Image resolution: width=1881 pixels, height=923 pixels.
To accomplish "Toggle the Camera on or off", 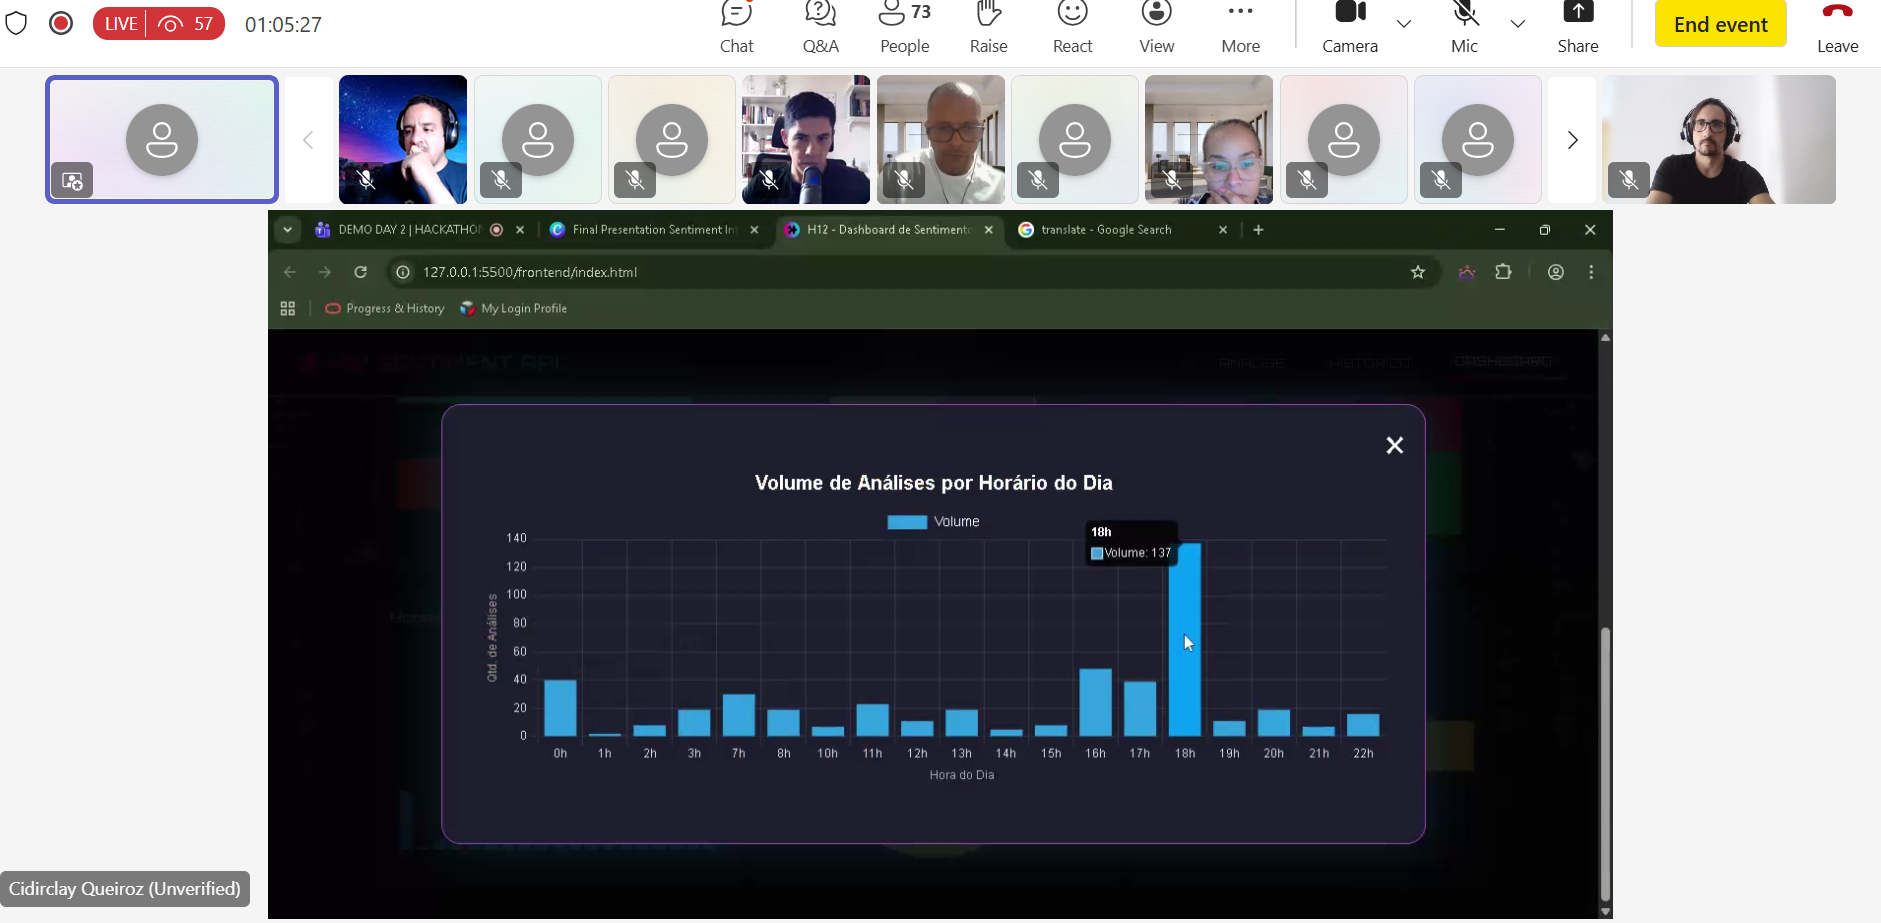I will click(1350, 27).
